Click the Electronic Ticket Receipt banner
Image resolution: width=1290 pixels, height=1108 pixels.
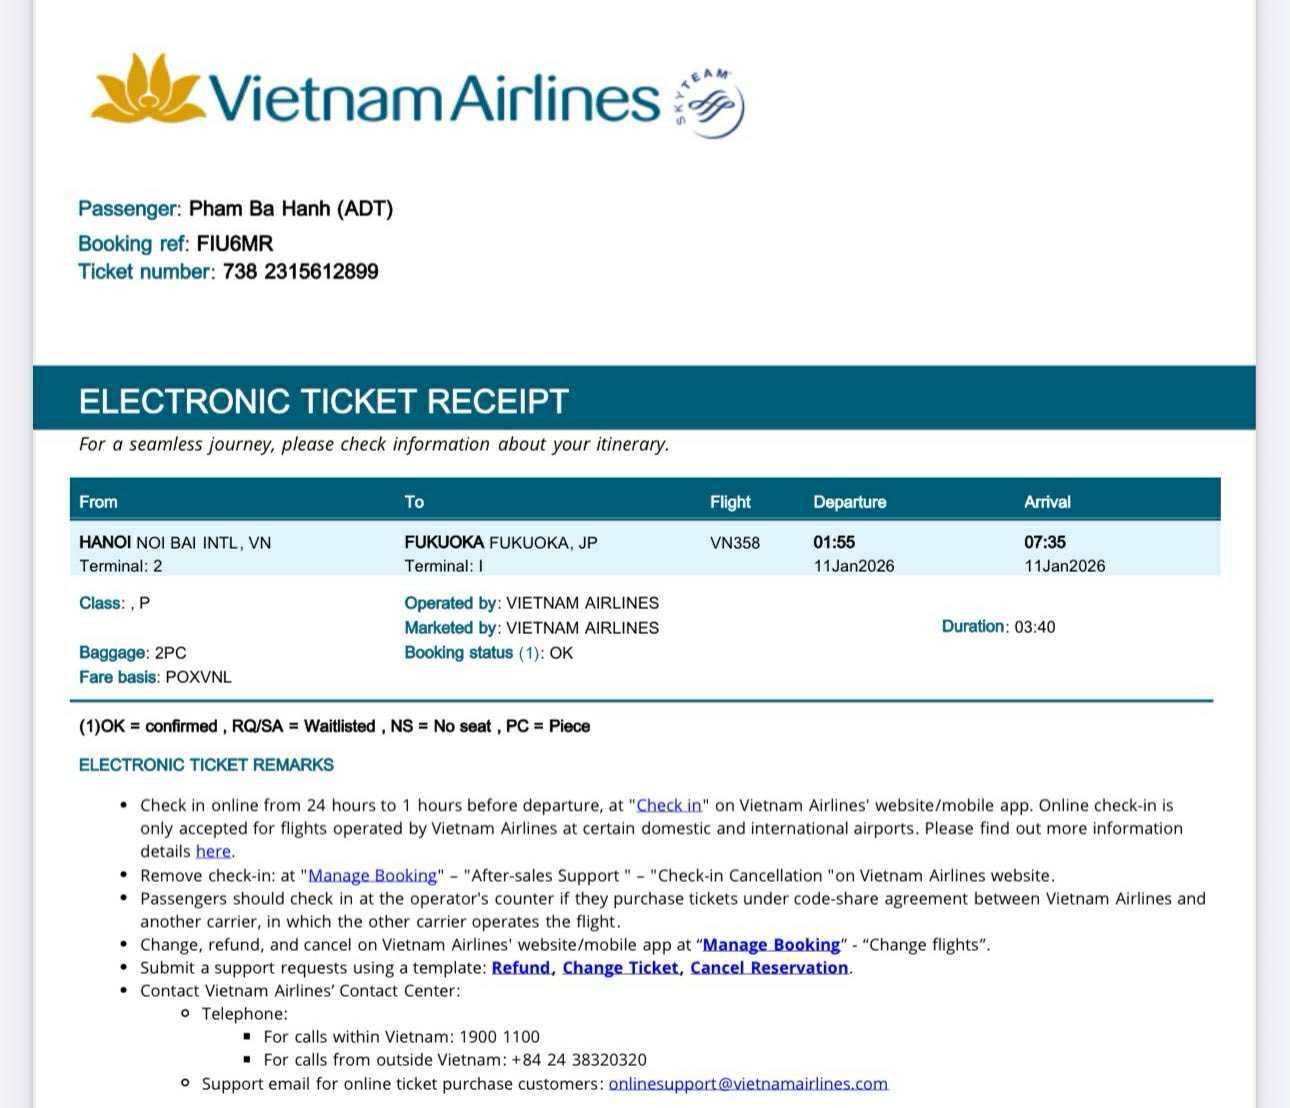324,401
